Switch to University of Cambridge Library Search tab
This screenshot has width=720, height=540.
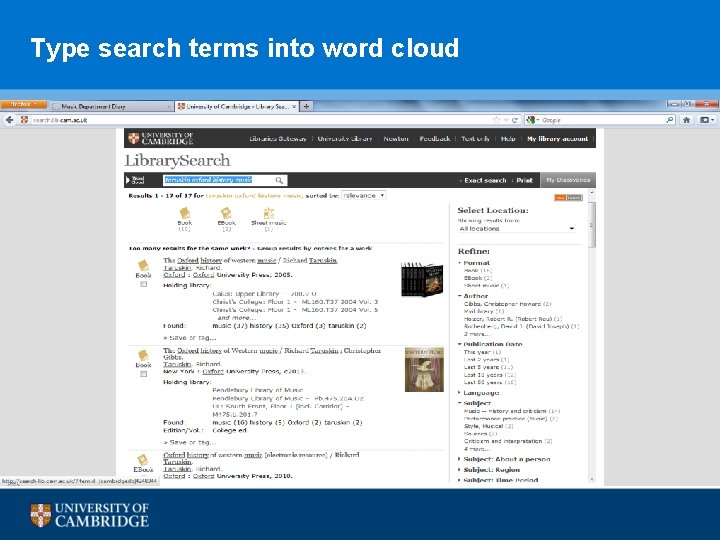point(236,106)
